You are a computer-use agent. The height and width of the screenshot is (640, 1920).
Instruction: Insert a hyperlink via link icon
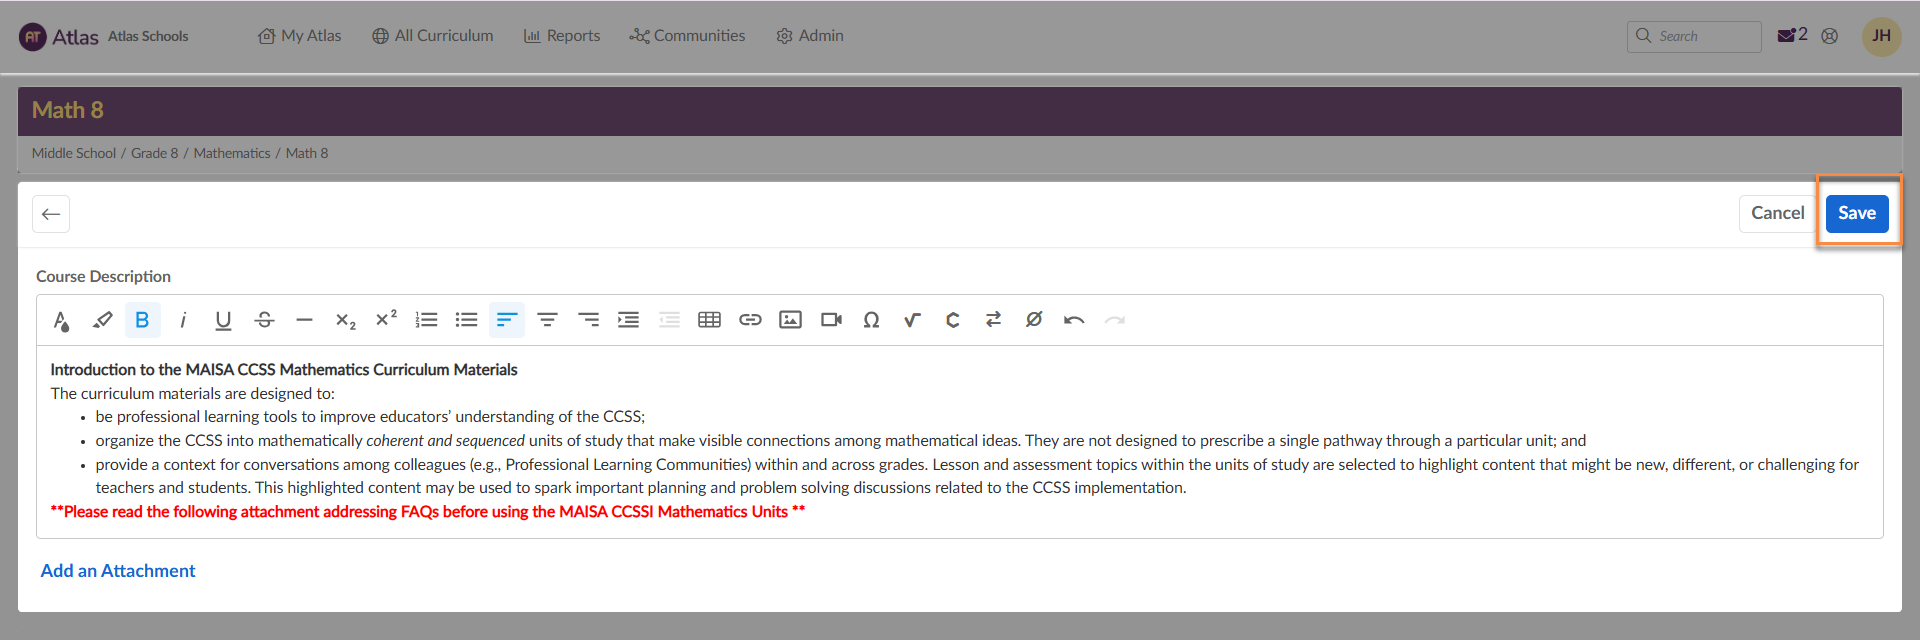click(x=750, y=320)
